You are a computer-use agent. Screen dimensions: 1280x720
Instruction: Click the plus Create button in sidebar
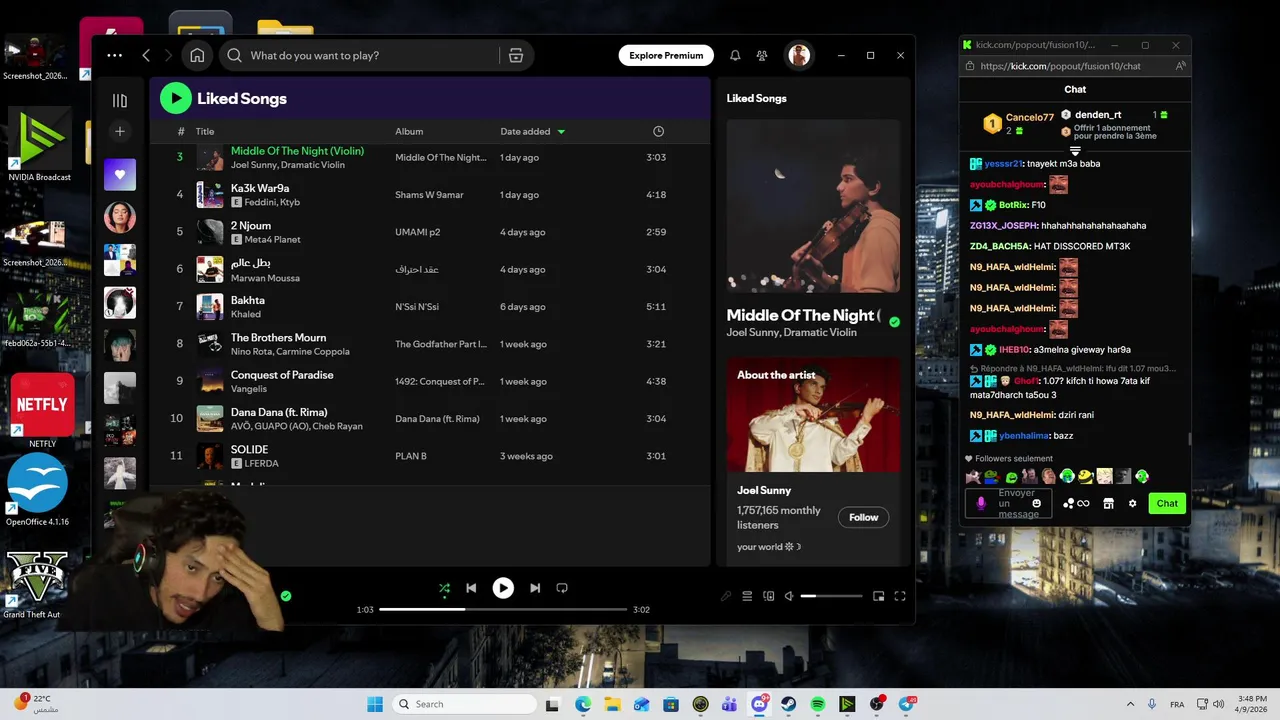click(120, 131)
